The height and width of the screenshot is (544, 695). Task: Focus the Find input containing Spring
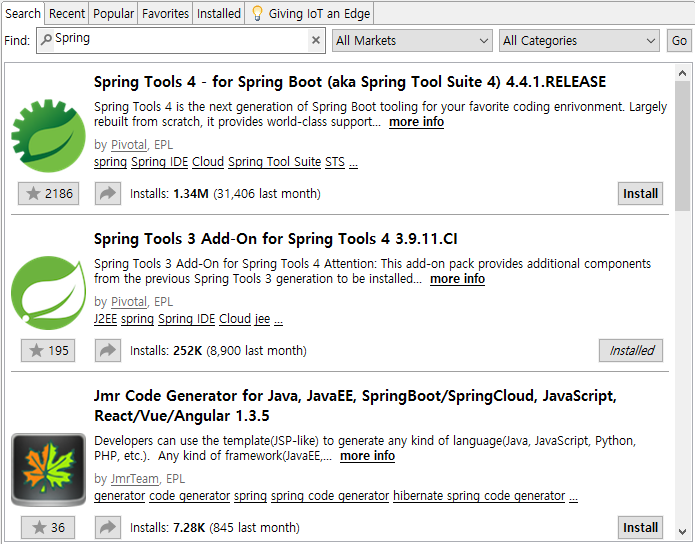[181, 40]
